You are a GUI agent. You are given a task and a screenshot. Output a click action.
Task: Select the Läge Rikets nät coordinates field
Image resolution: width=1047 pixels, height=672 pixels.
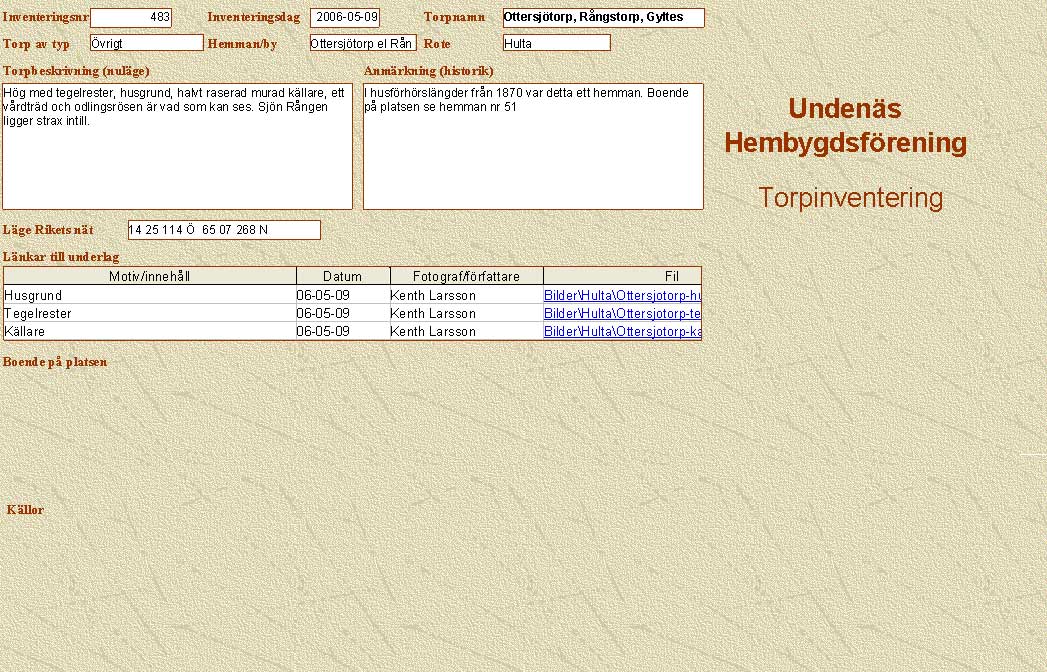[x=224, y=230]
